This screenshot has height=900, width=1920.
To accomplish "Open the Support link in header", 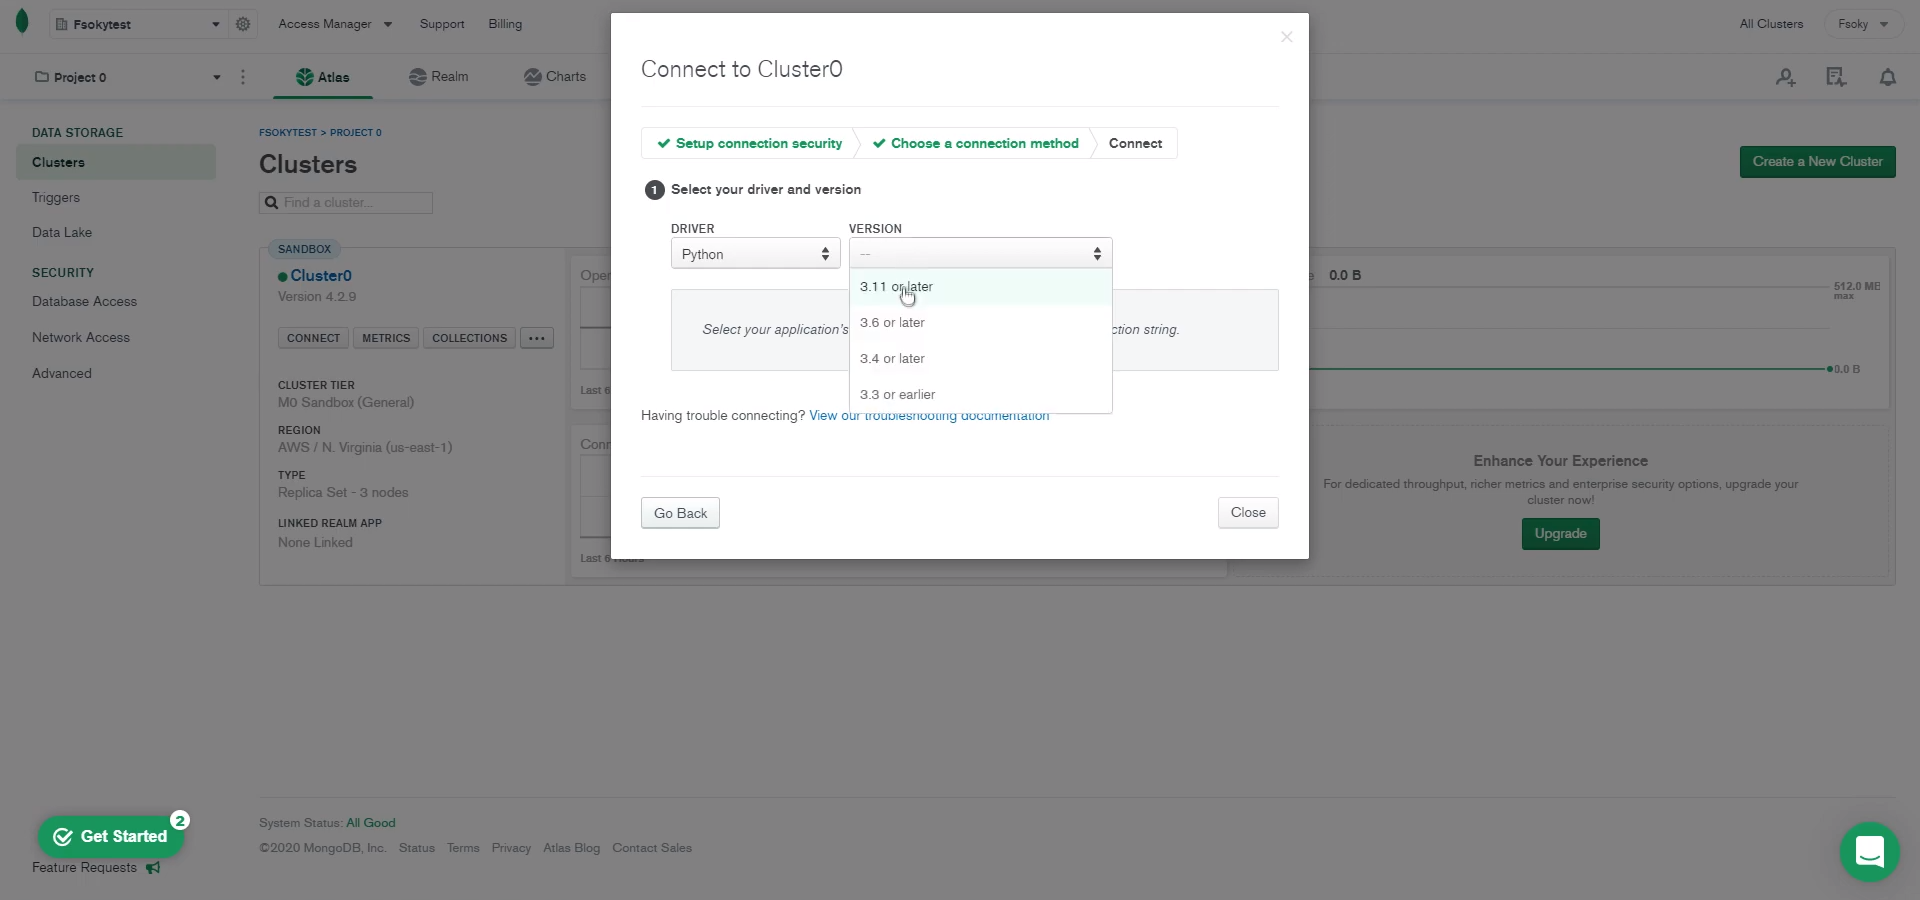I will [442, 24].
